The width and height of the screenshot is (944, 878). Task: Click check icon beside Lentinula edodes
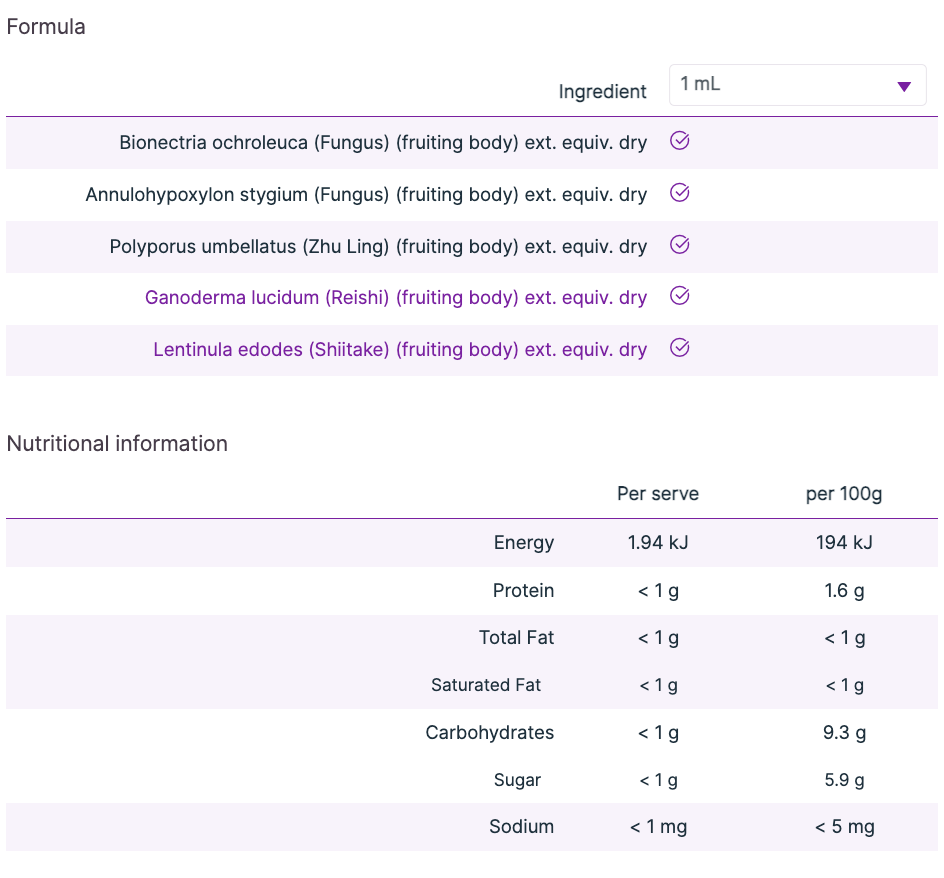click(x=680, y=348)
